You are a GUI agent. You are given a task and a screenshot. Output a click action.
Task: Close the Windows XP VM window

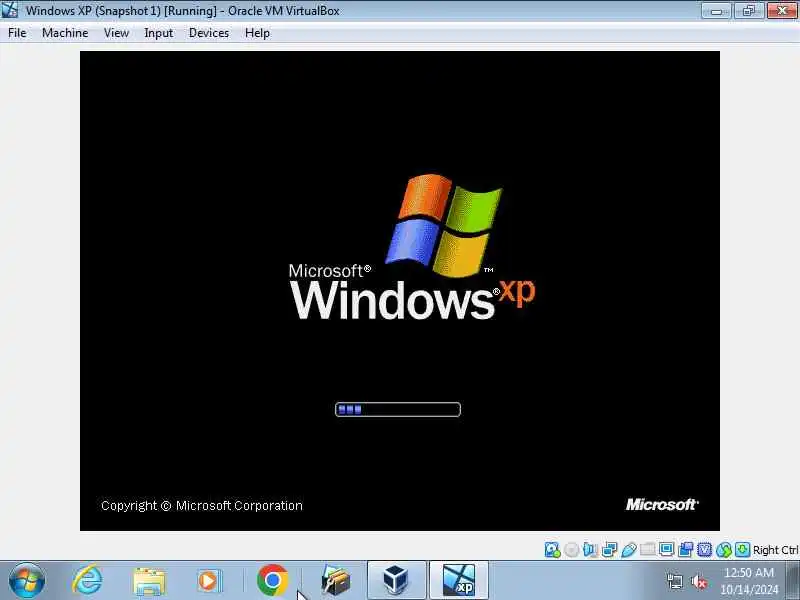[782, 11]
